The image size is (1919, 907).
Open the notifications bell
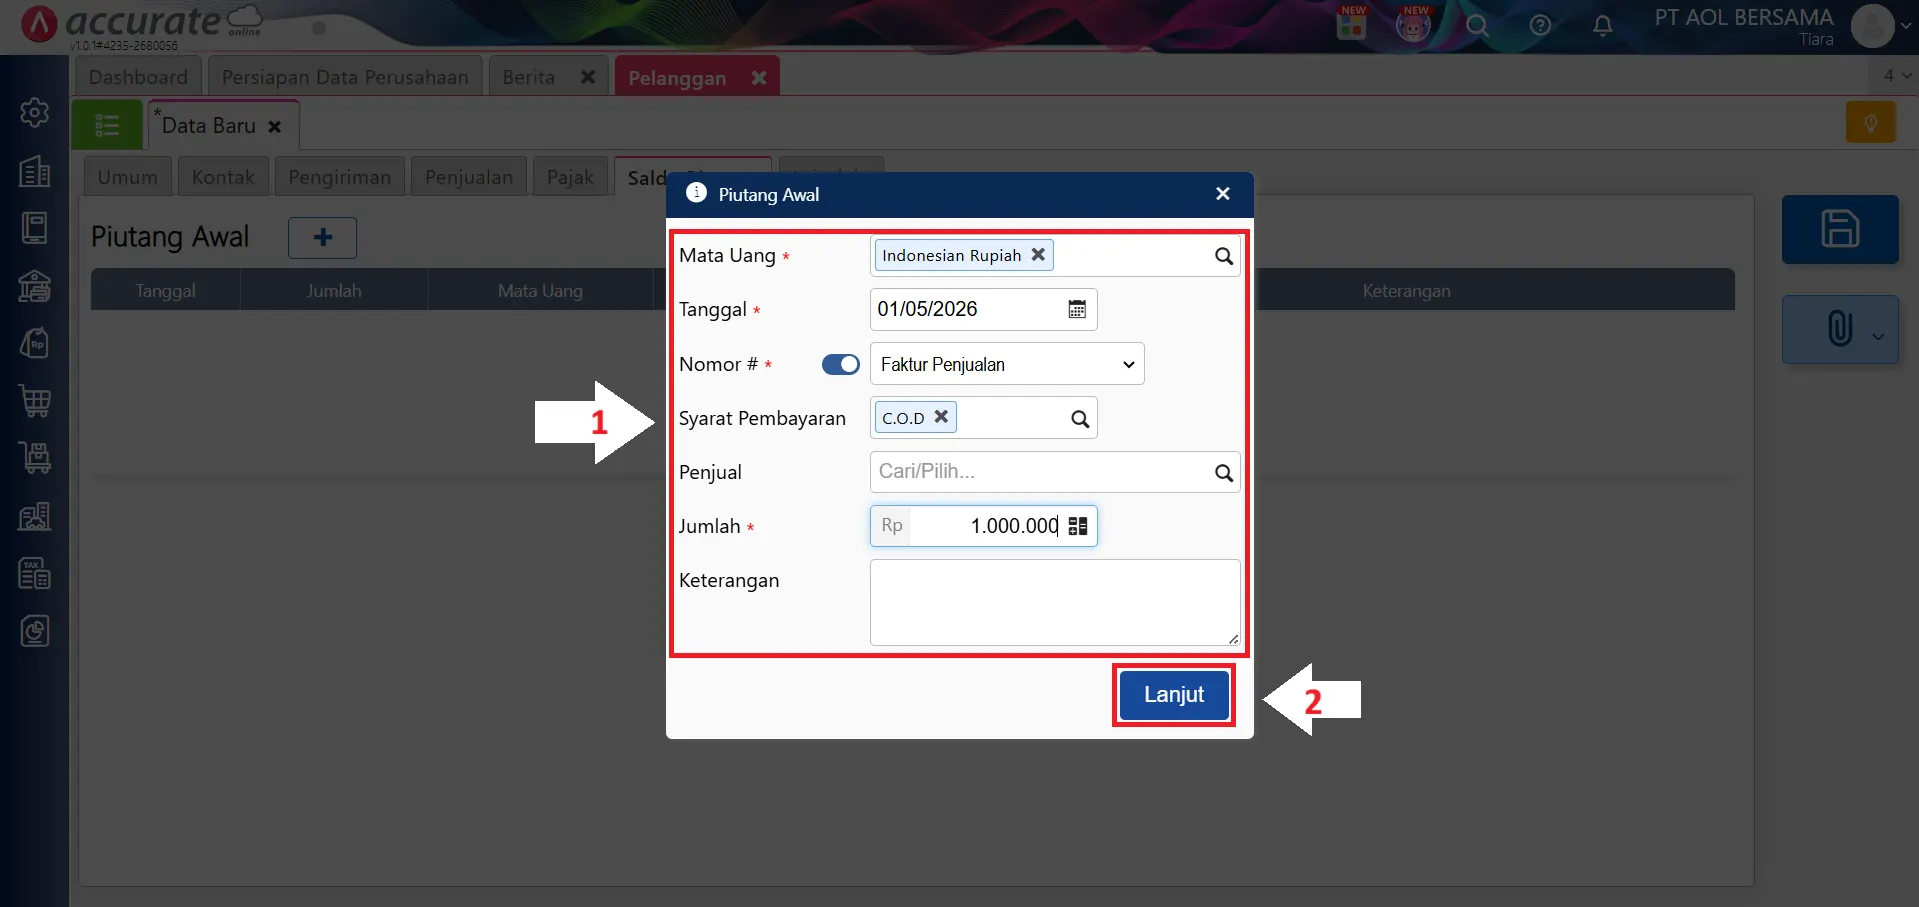pyautogui.click(x=1602, y=25)
